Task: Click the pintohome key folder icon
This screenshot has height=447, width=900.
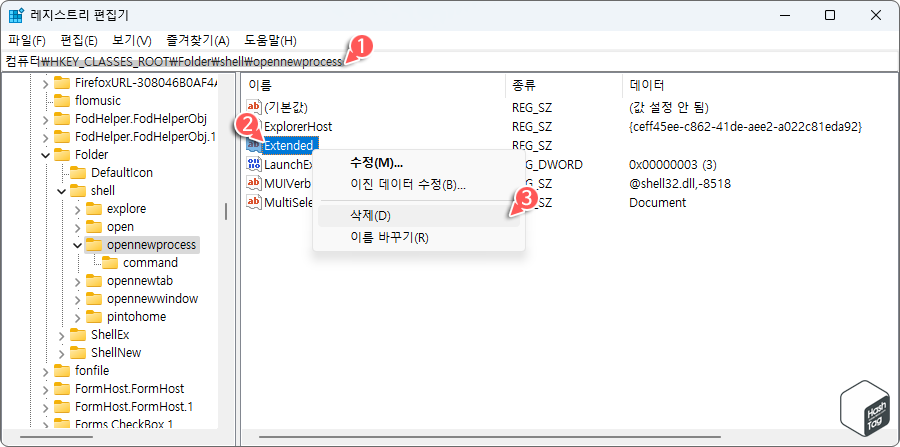Action: coord(94,316)
